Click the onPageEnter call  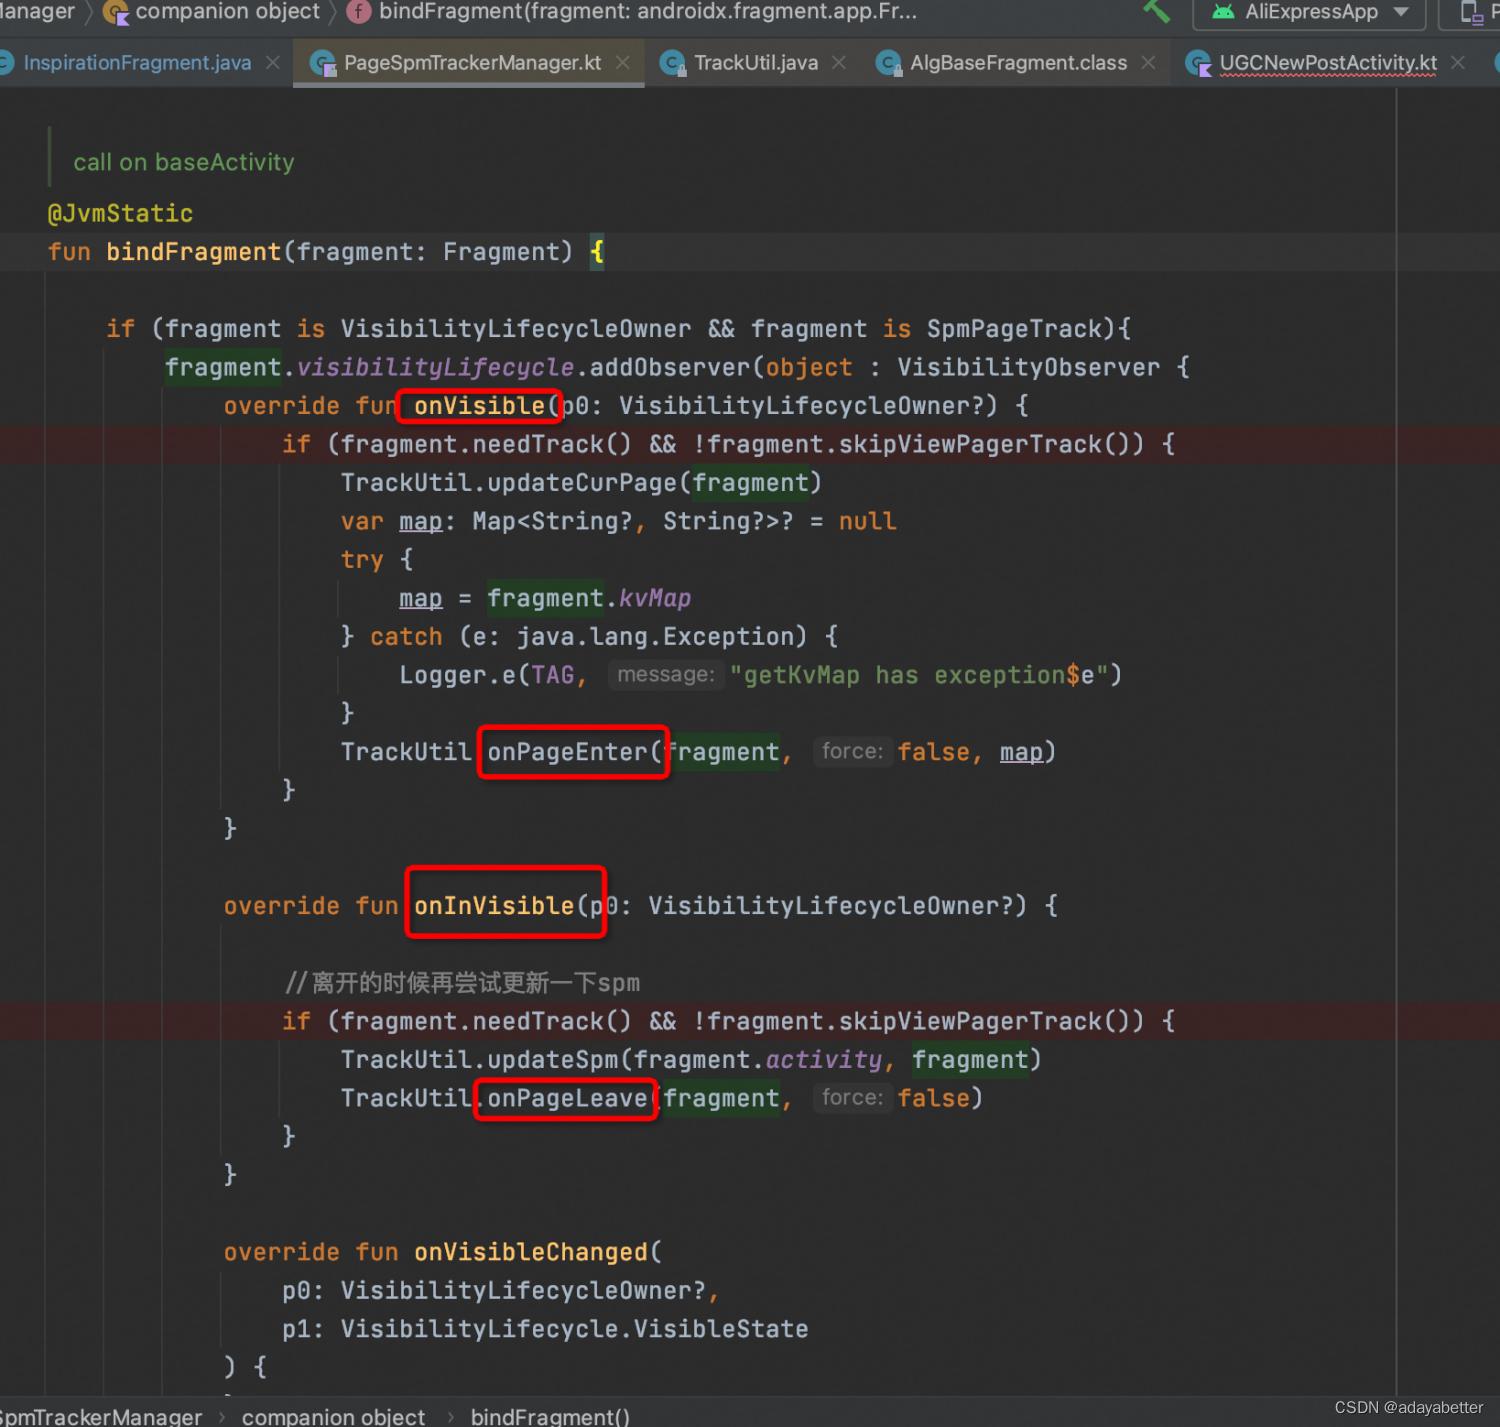(567, 752)
